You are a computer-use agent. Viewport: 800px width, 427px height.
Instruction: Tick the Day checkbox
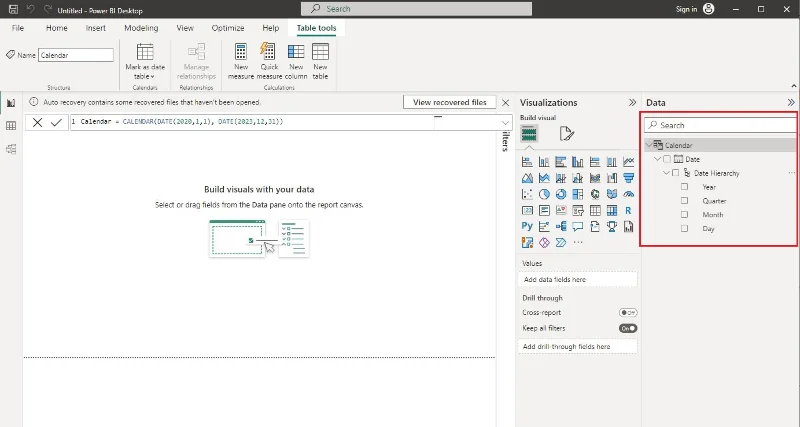point(684,228)
